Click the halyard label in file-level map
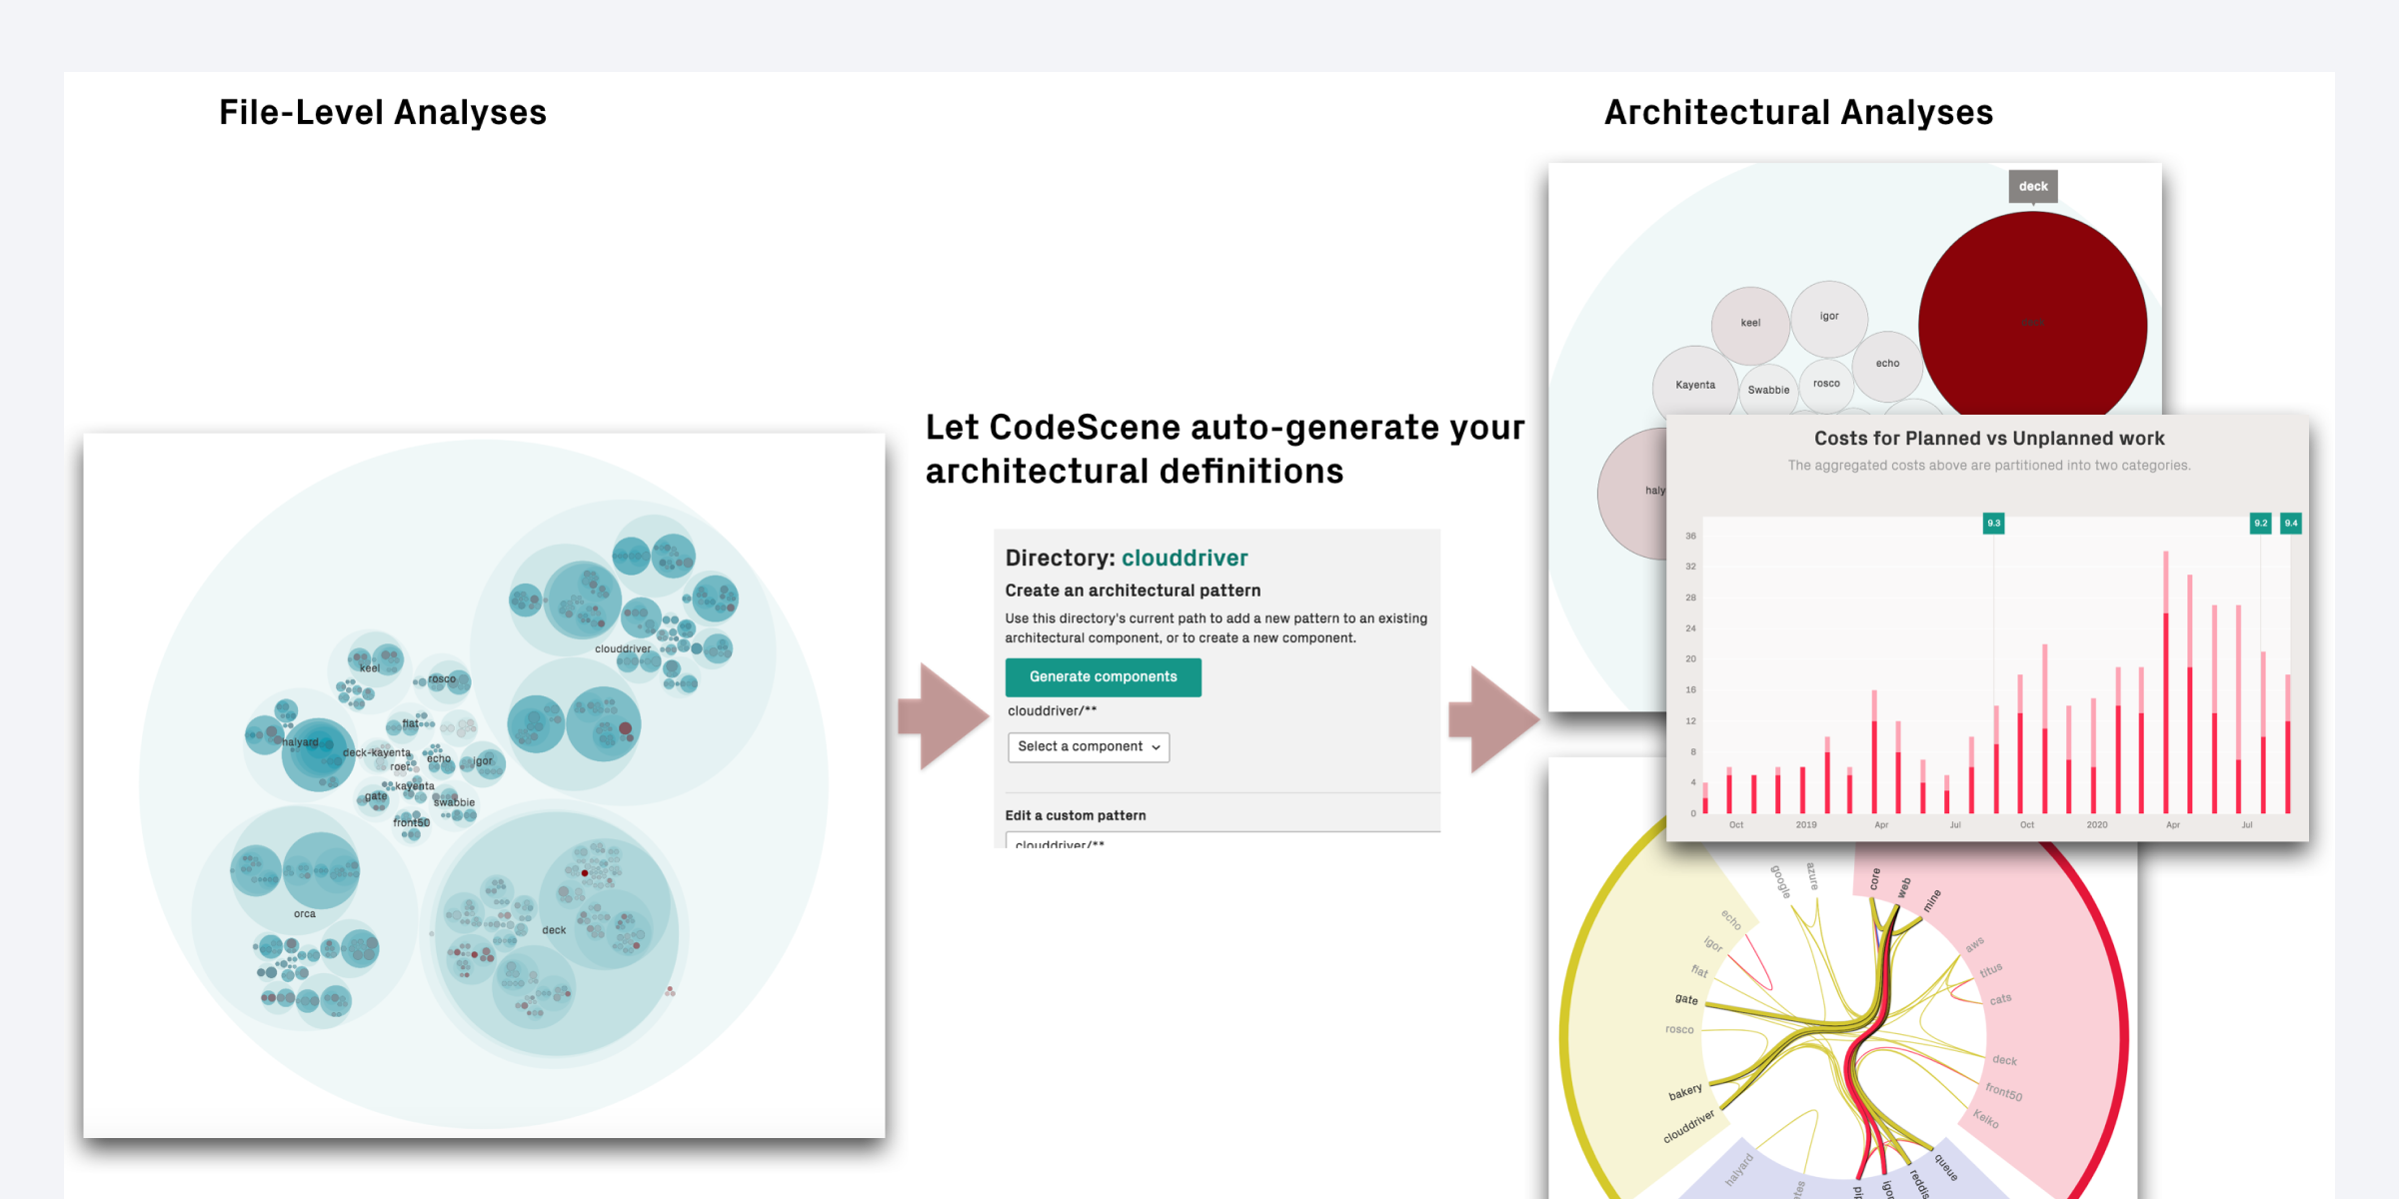The image size is (2399, 1199). [x=300, y=742]
